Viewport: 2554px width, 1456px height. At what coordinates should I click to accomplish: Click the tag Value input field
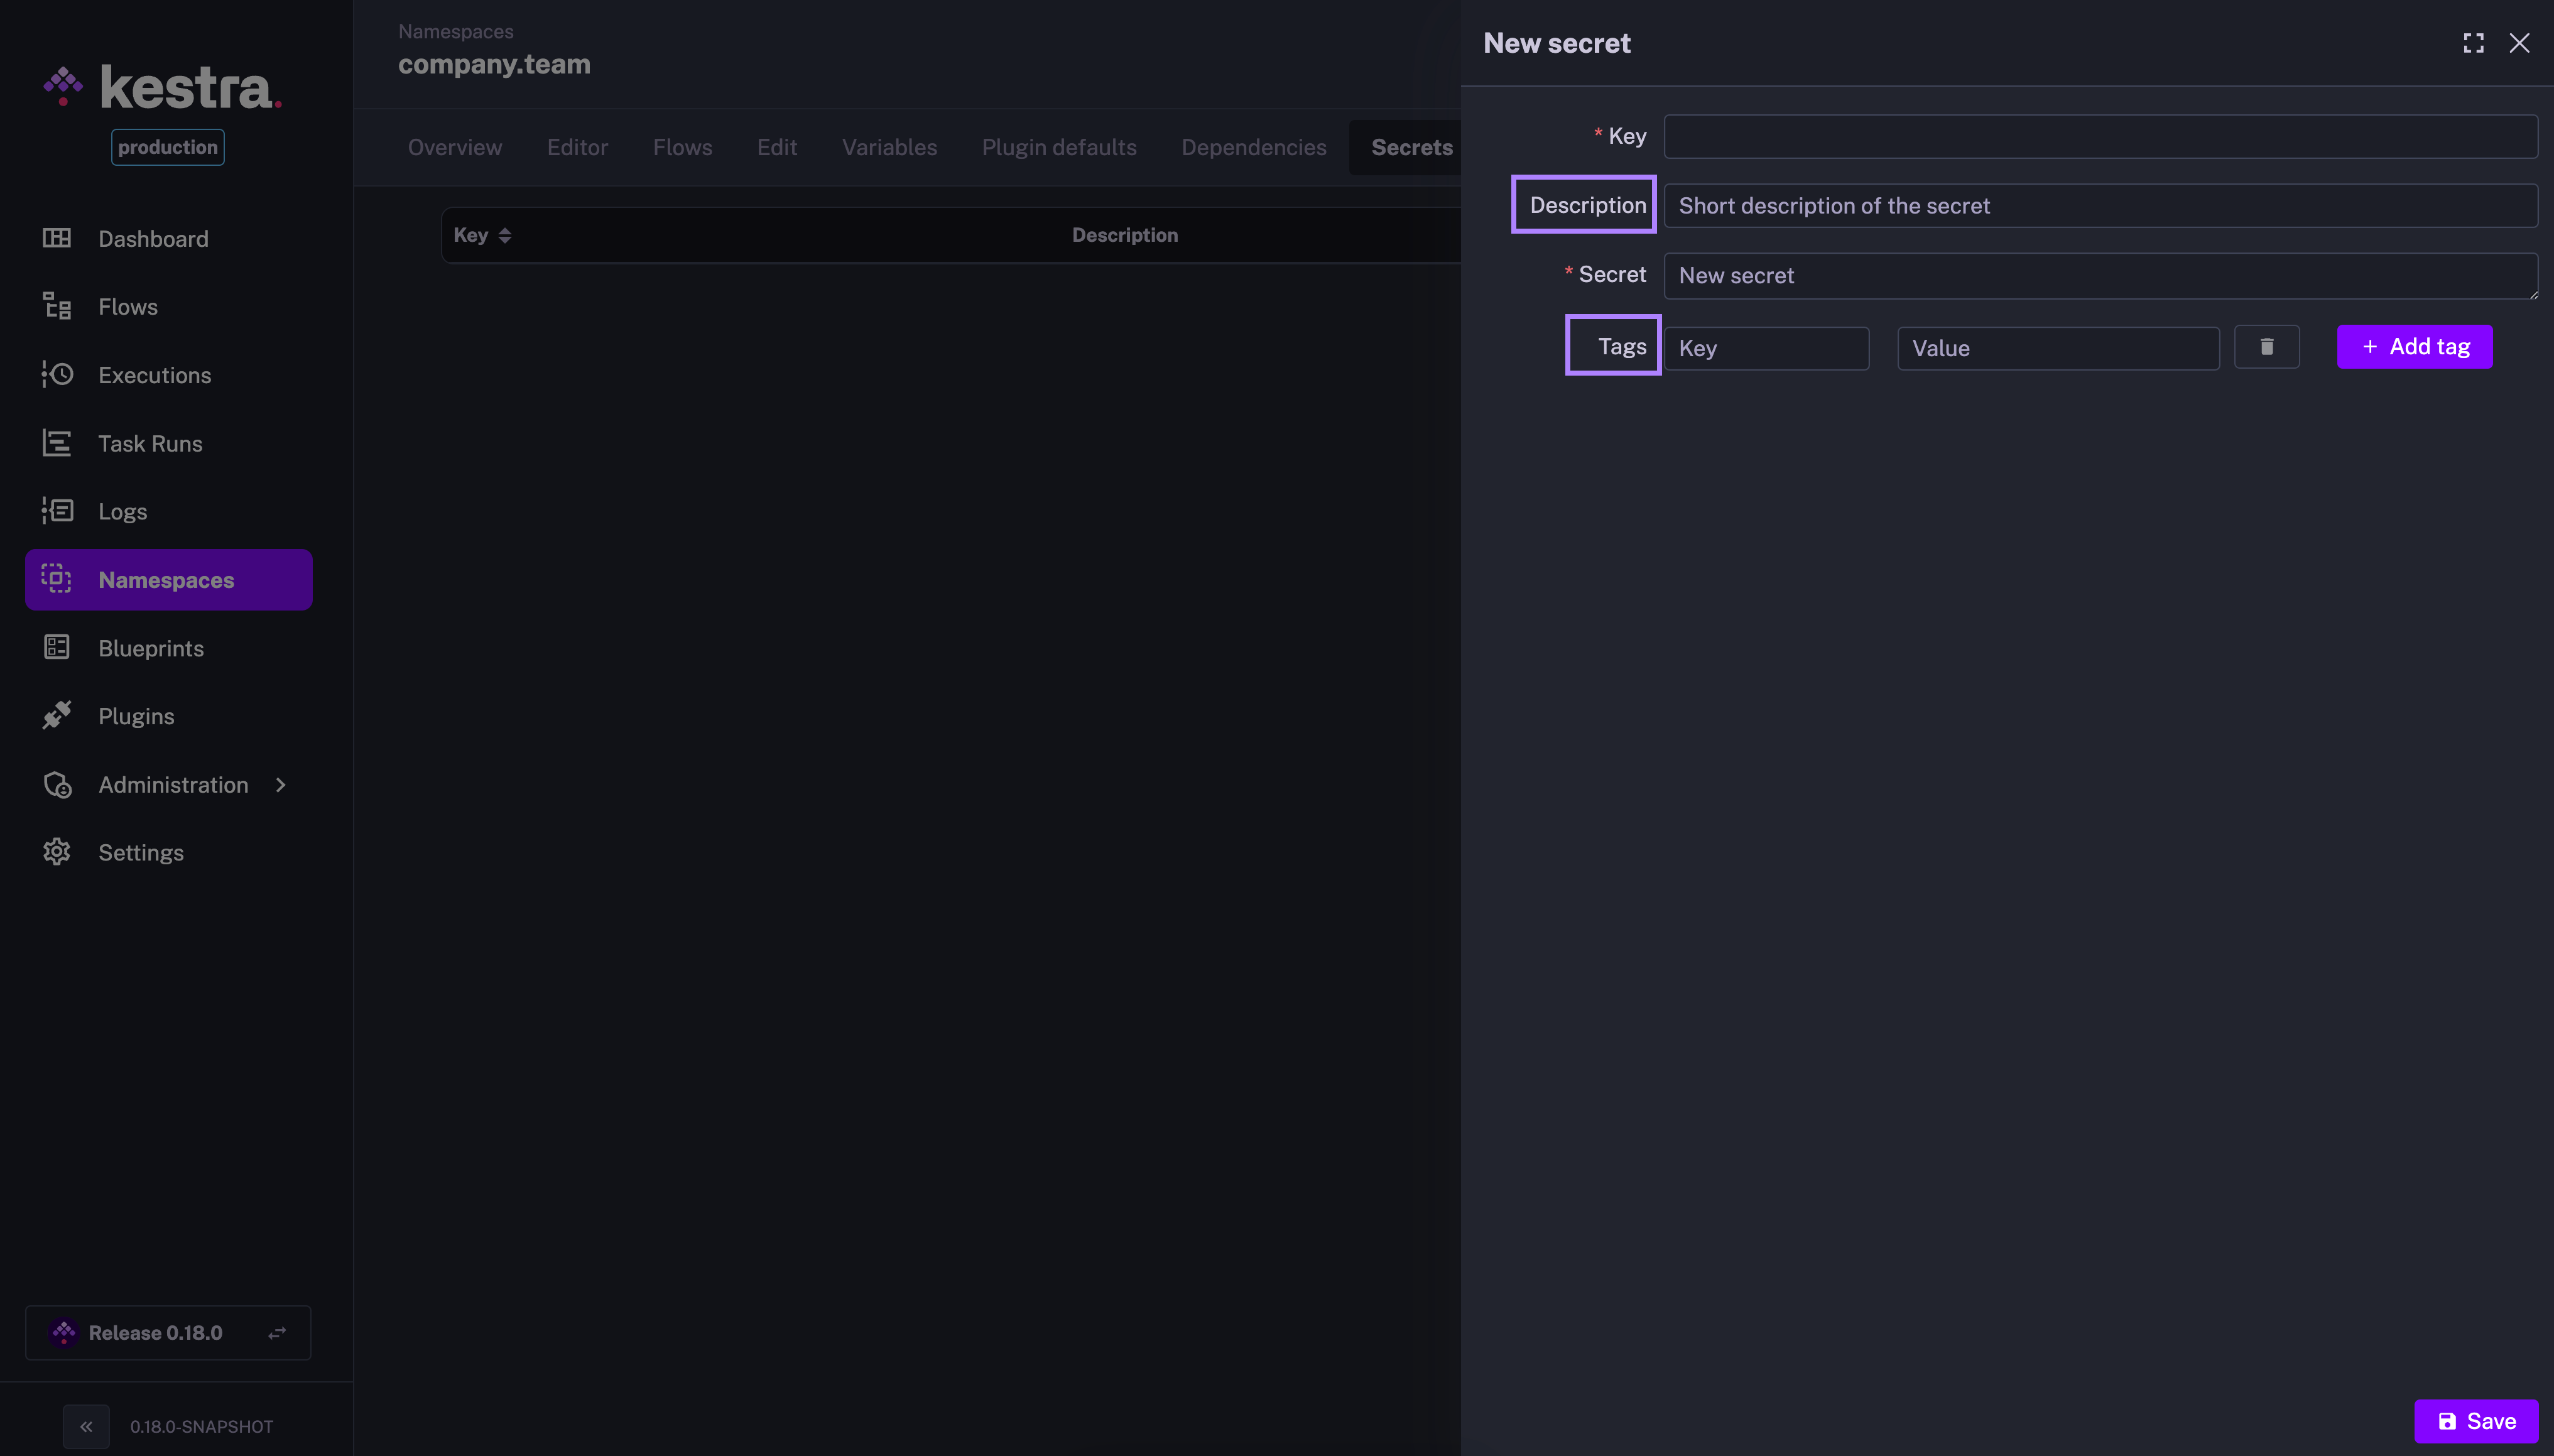(2057, 348)
